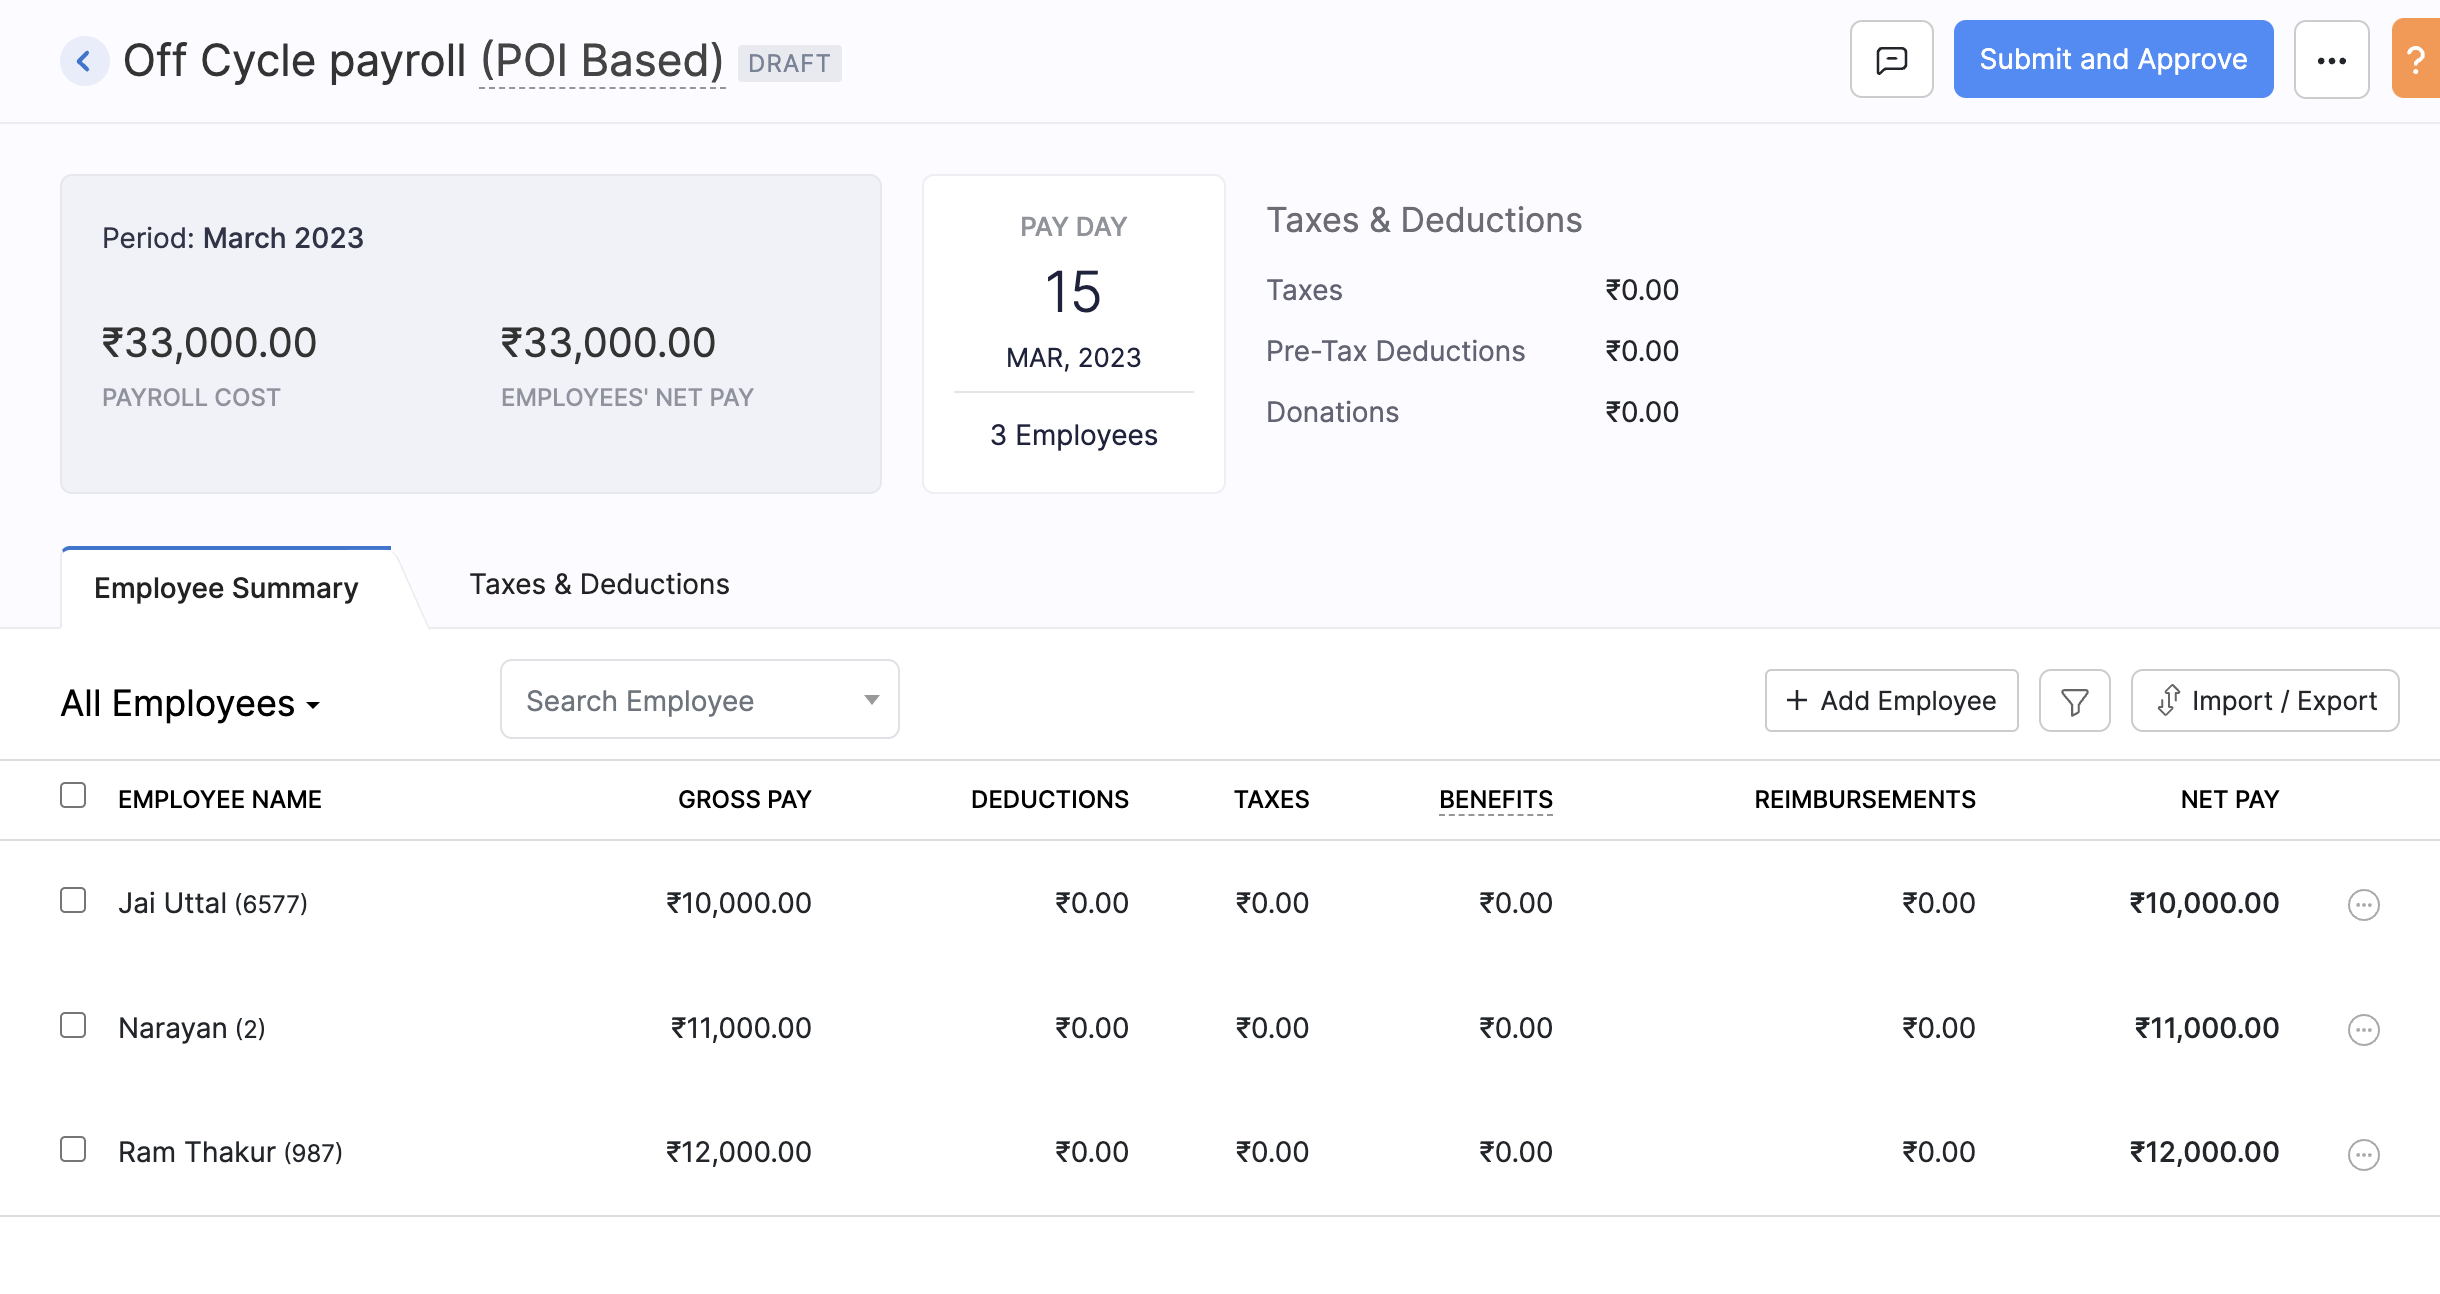Toggle the checkbox for Narayan row
The image size is (2440, 1294).
pos(73,1023)
